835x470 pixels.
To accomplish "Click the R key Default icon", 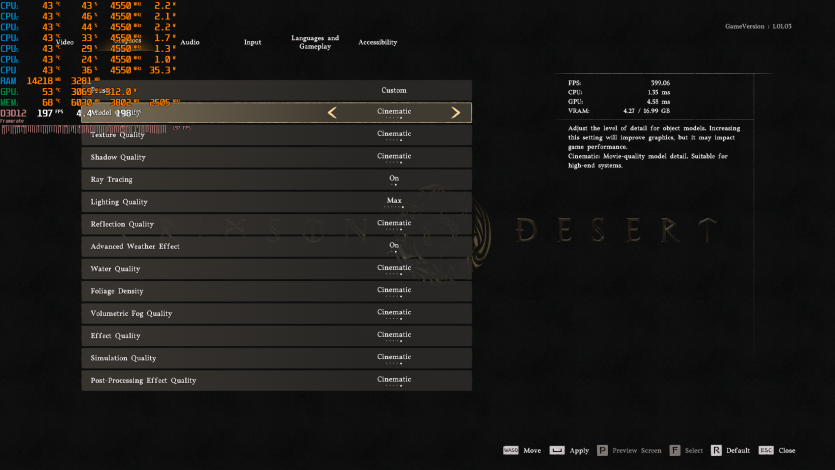I will click(x=716, y=451).
